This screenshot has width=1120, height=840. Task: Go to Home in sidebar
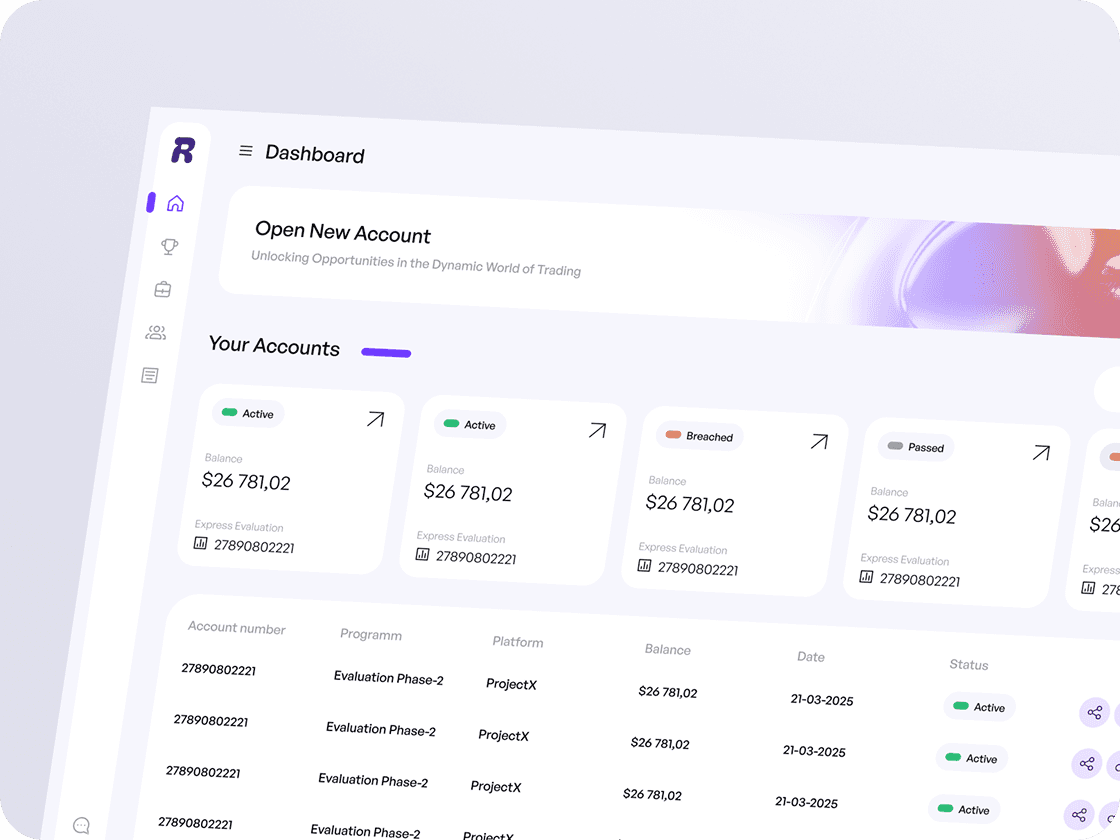[x=175, y=204]
